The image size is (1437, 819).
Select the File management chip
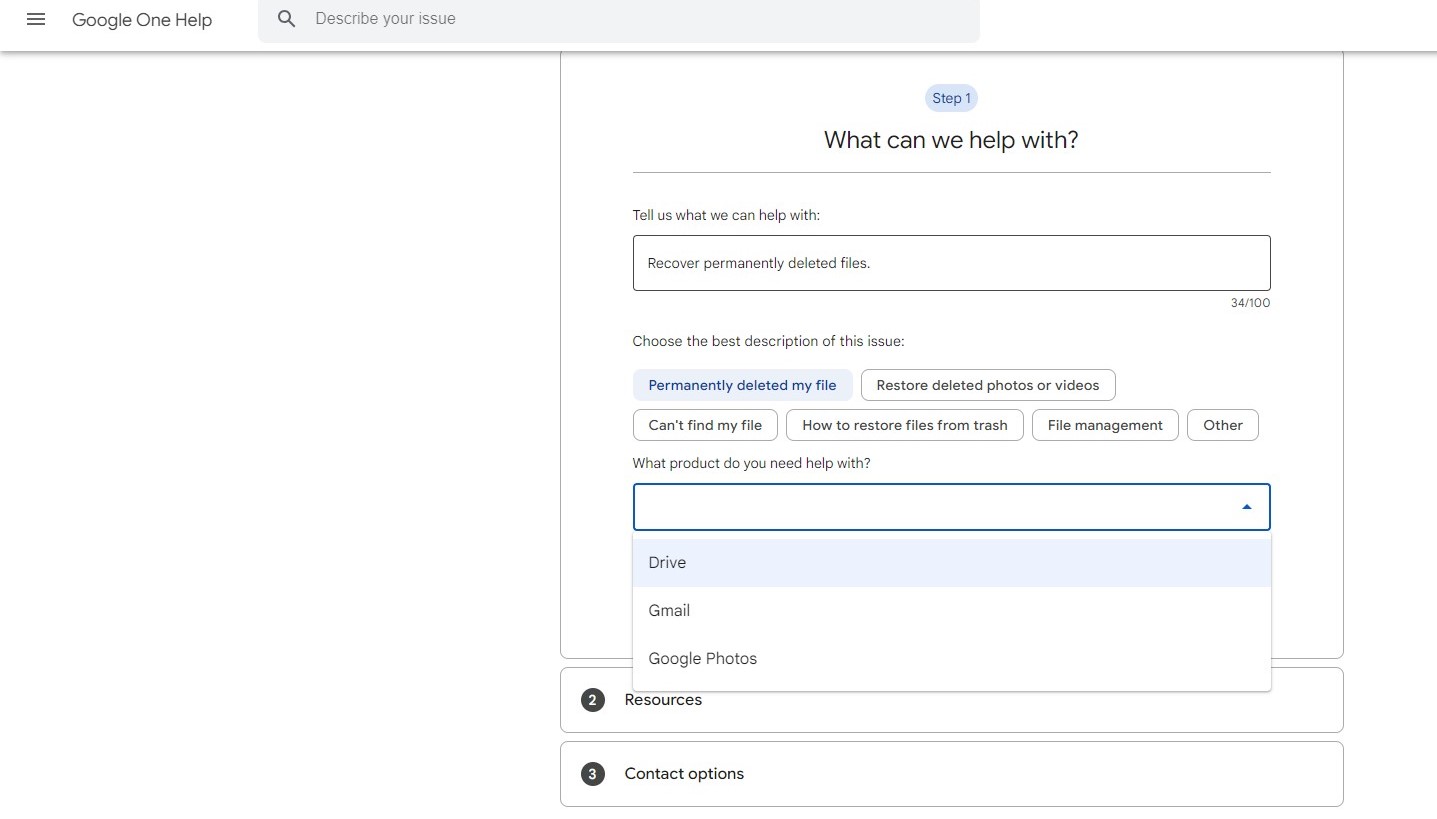tap(1105, 425)
